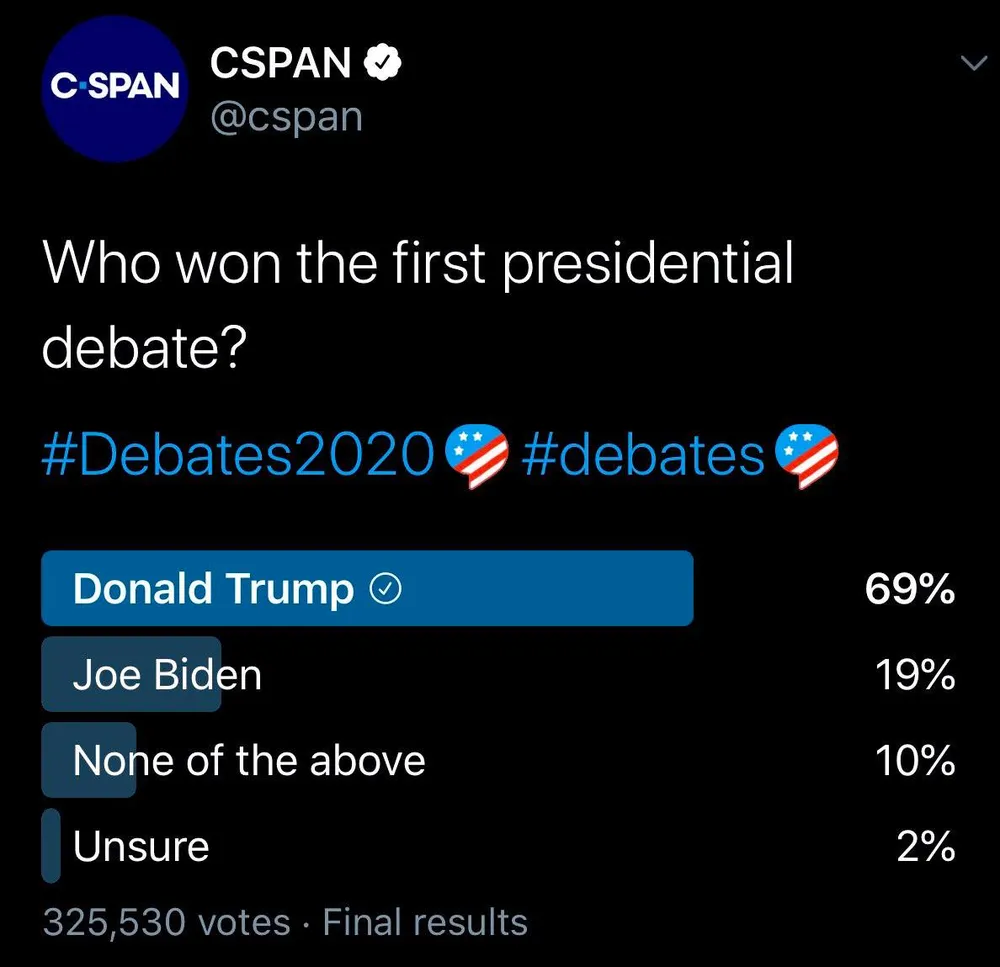Click the 19% result value
Screen dimensions: 1000x967
[914, 676]
